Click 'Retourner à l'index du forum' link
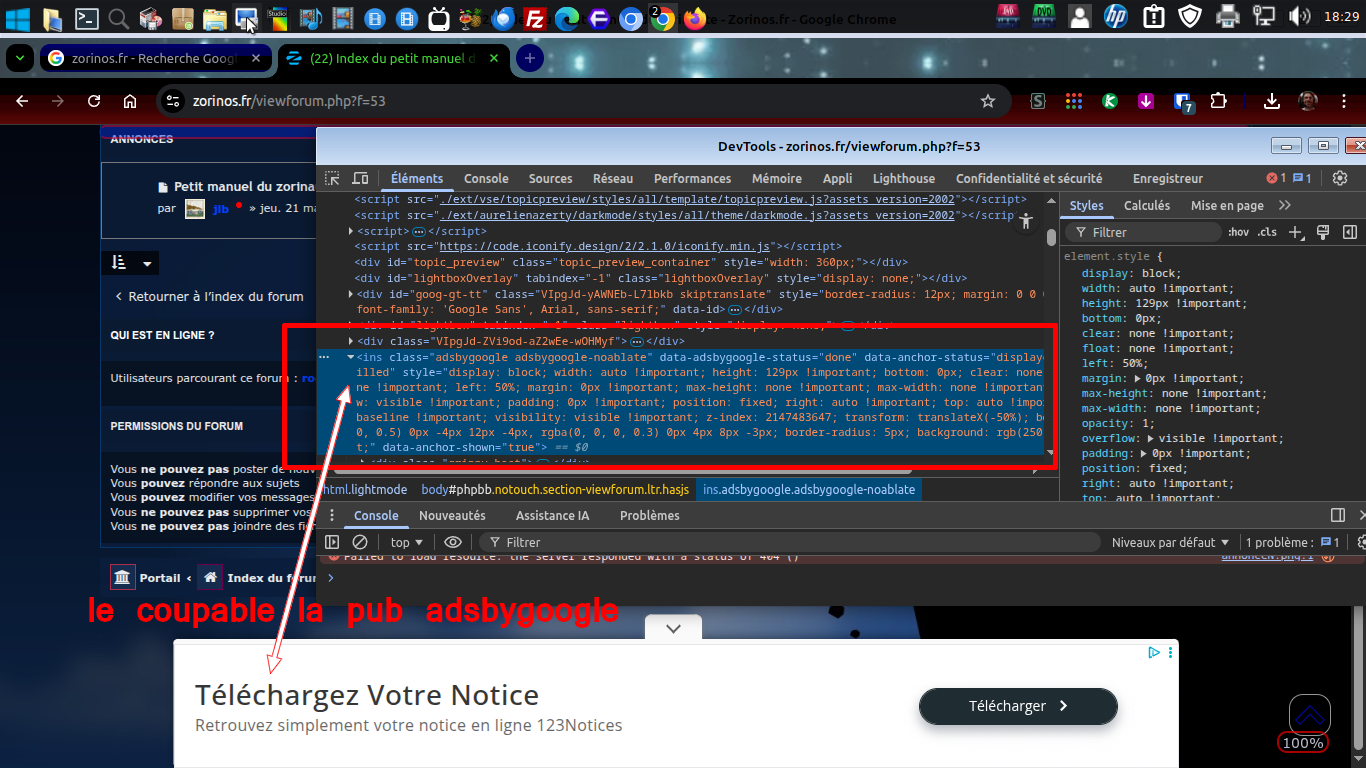The height and width of the screenshot is (768, 1366). [208, 297]
